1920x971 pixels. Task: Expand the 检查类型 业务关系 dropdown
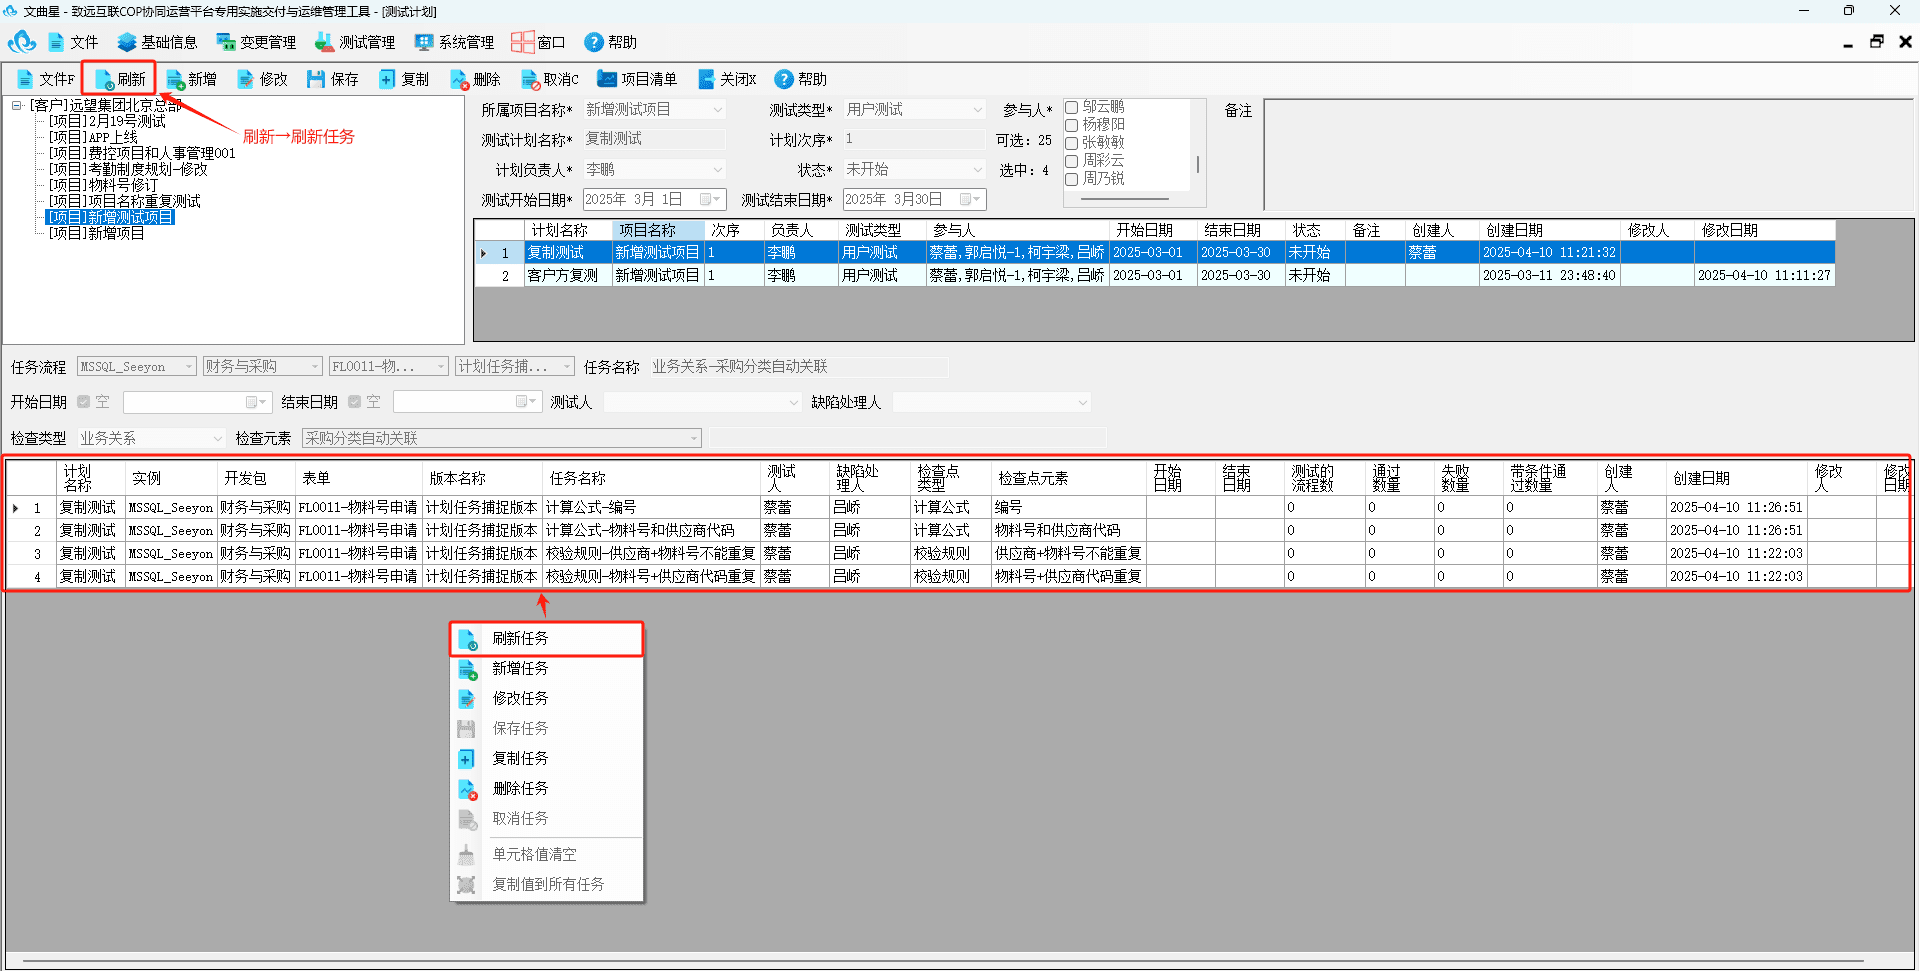point(152,438)
